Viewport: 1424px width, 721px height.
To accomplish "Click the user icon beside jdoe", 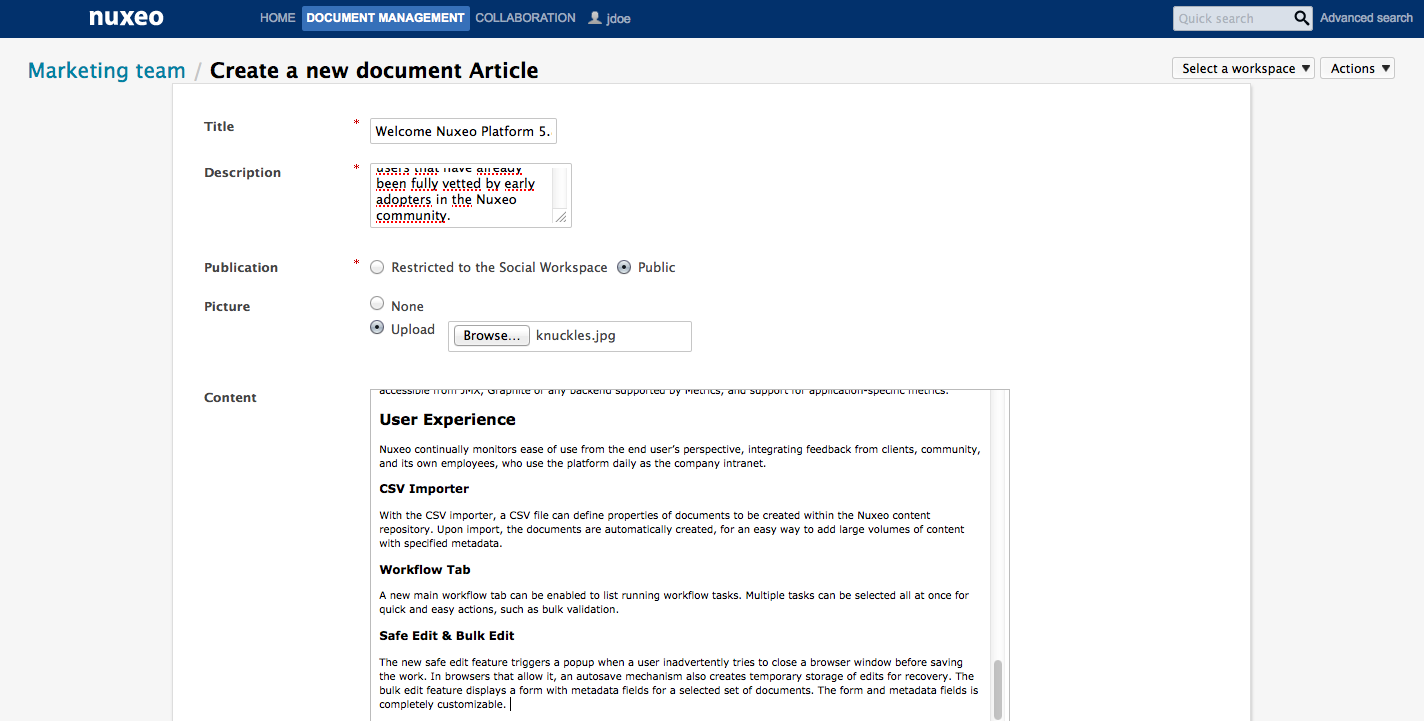I will pyautogui.click(x=595, y=18).
